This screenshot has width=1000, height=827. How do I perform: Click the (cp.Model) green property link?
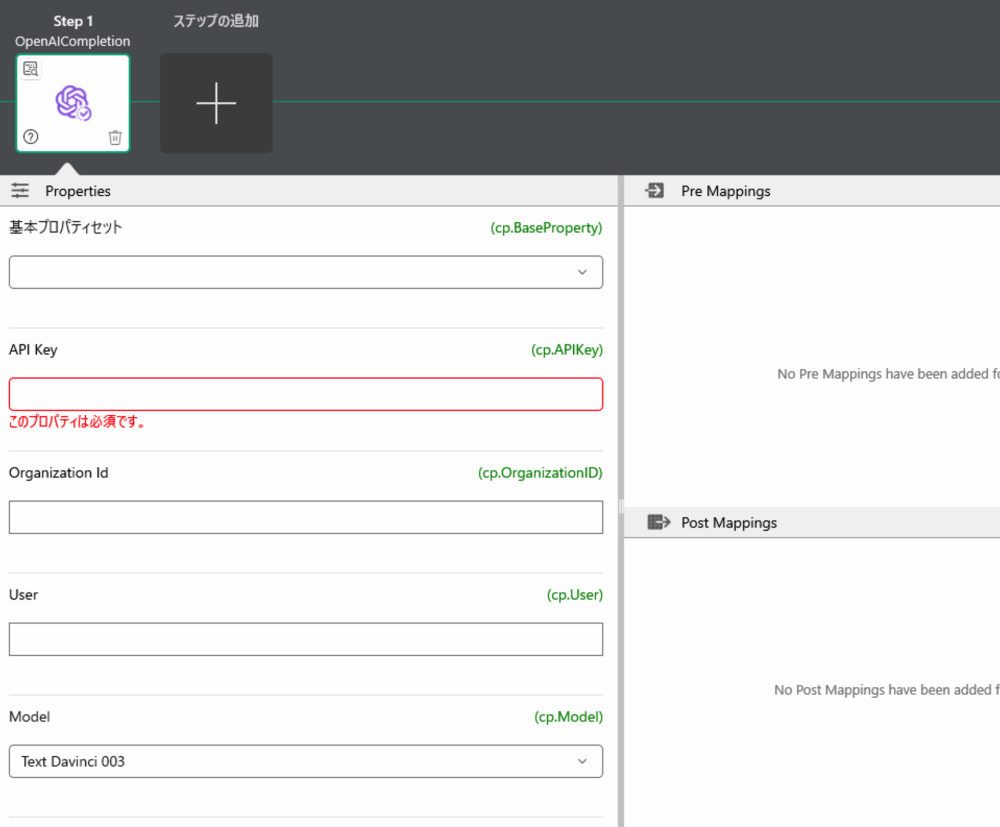[568, 717]
